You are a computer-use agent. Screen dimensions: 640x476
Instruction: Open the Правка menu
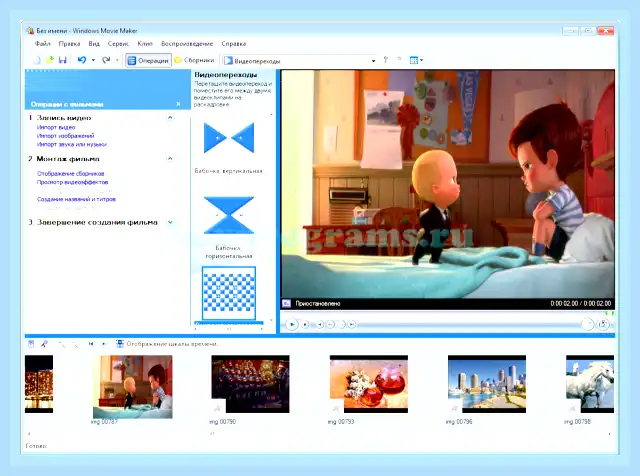click(69, 44)
